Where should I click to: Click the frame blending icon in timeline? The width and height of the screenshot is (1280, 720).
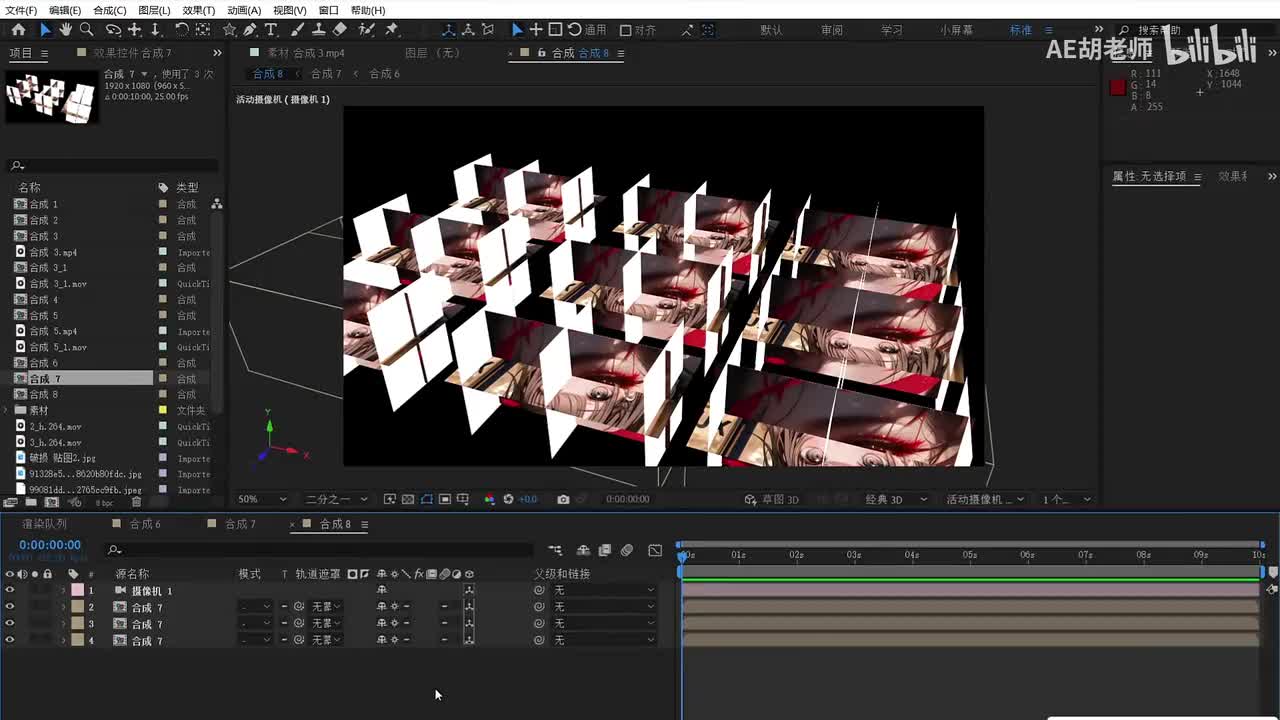(x=605, y=550)
